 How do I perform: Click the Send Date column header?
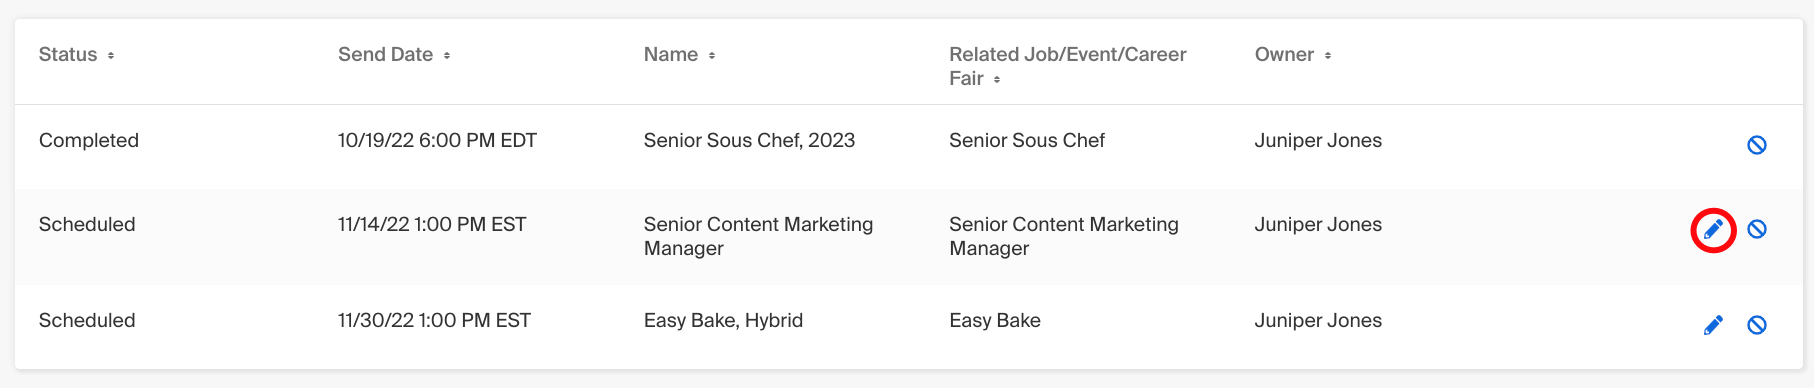(385, 55)
